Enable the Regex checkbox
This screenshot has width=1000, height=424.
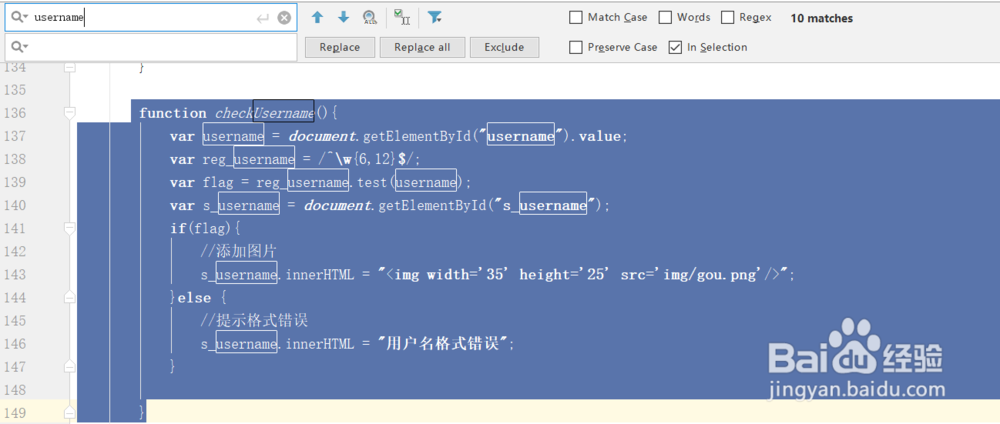click(728, 18)
